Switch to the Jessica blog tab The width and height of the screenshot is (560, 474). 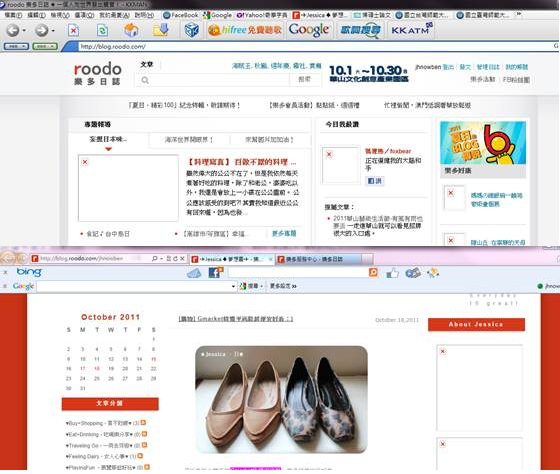pos(232,259)
